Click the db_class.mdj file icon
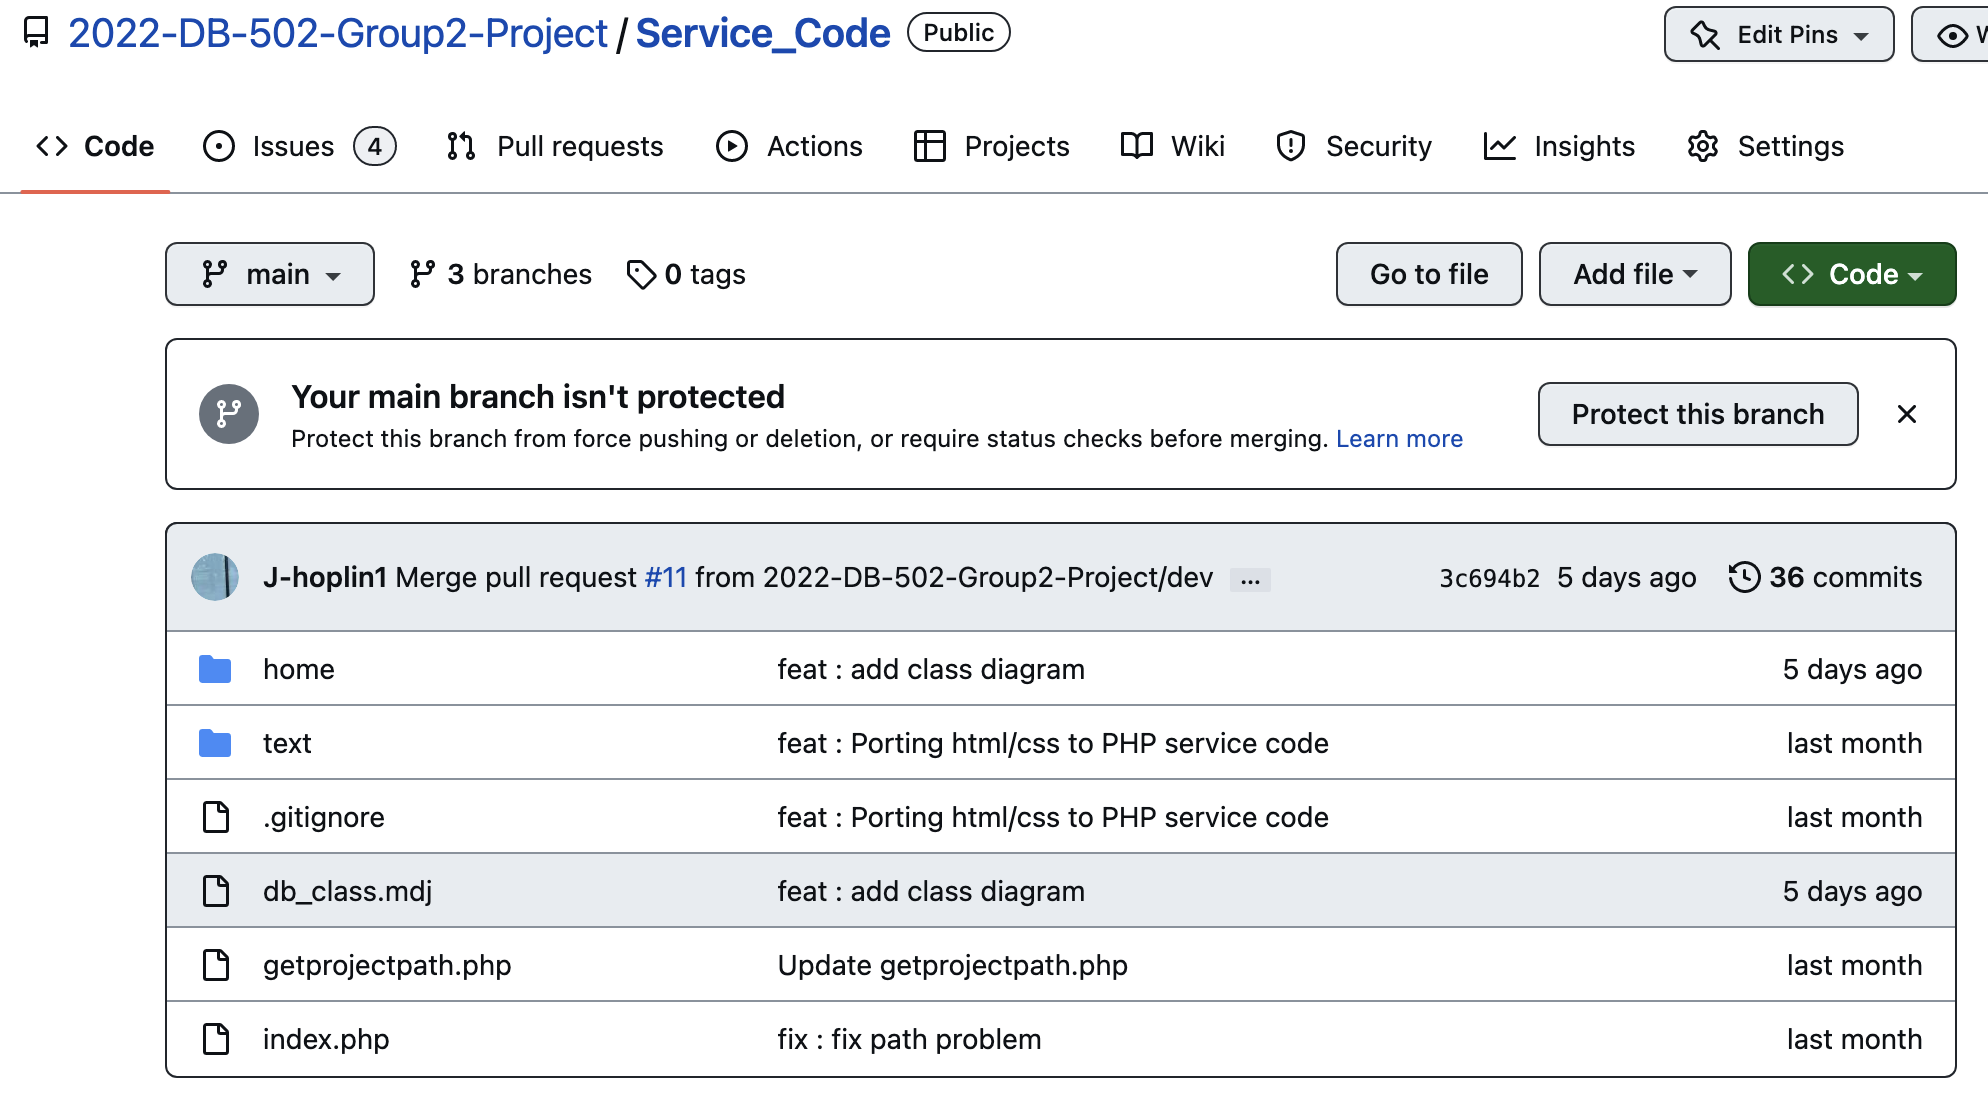 coord(216,891)
